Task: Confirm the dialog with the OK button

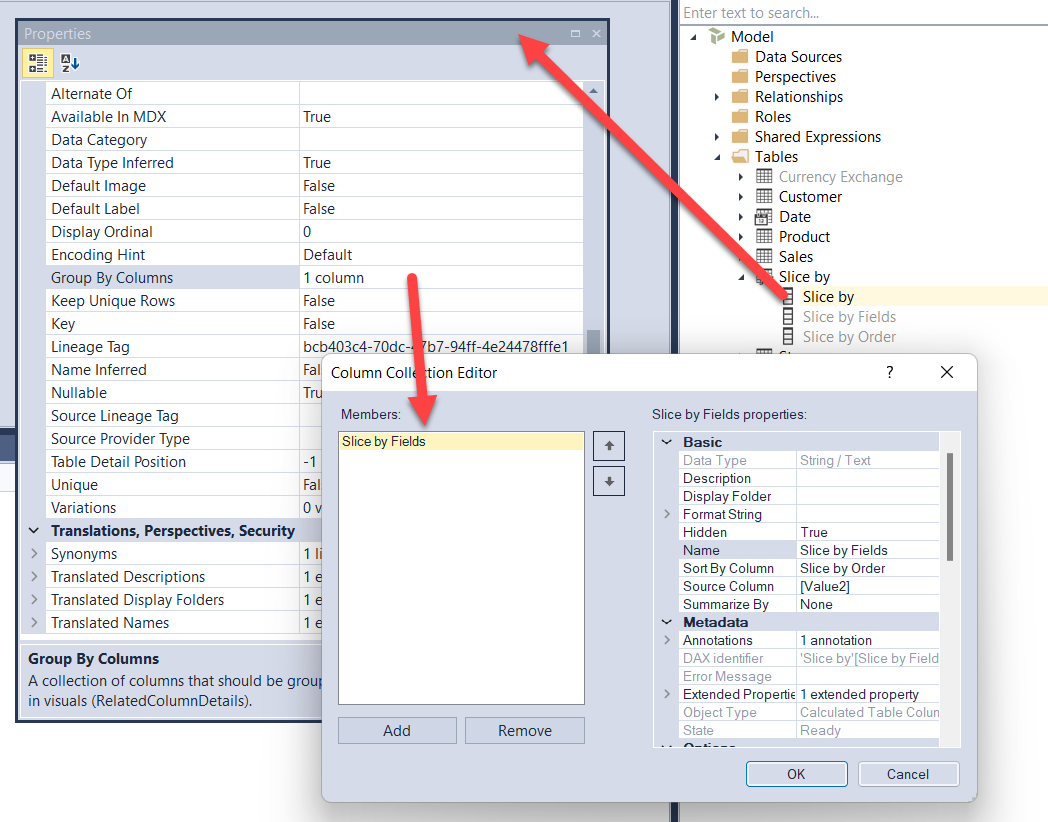Action: 796,773
